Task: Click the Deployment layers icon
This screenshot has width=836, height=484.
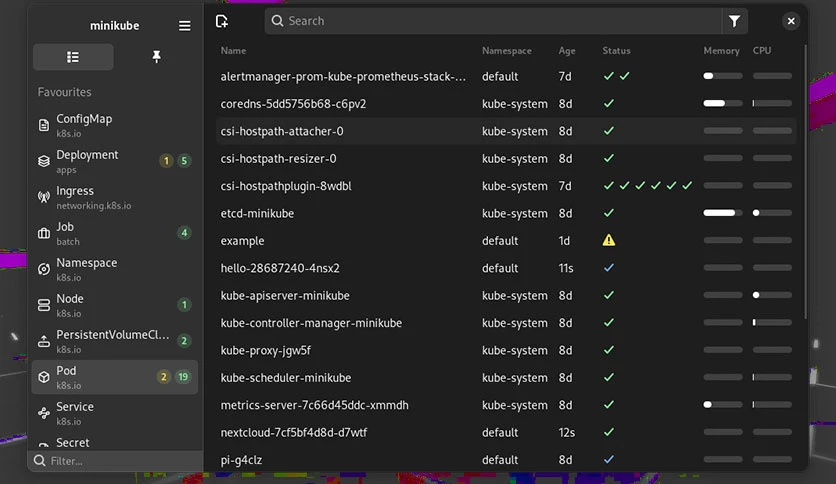Action: pyautogui.click(x=44, y=161)
